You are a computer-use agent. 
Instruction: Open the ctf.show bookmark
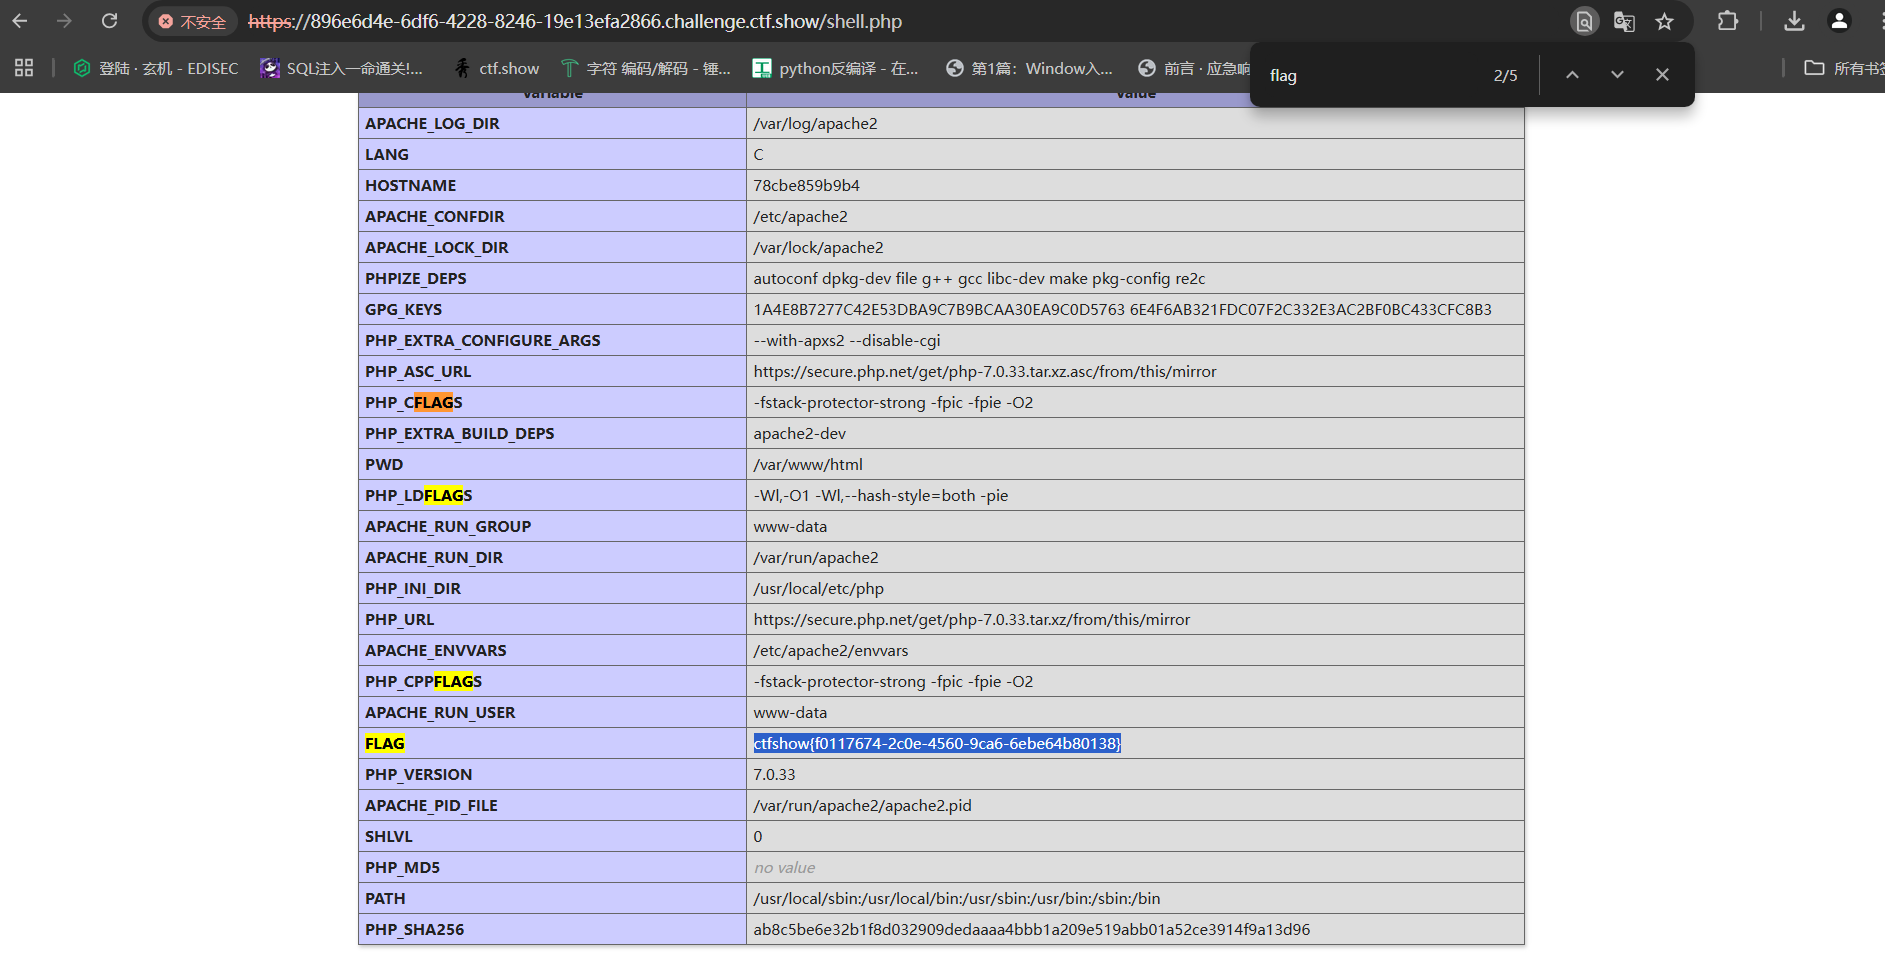pos(497,68)
